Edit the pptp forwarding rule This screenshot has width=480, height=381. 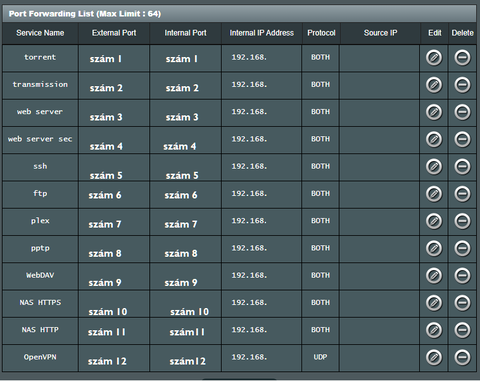434,249
